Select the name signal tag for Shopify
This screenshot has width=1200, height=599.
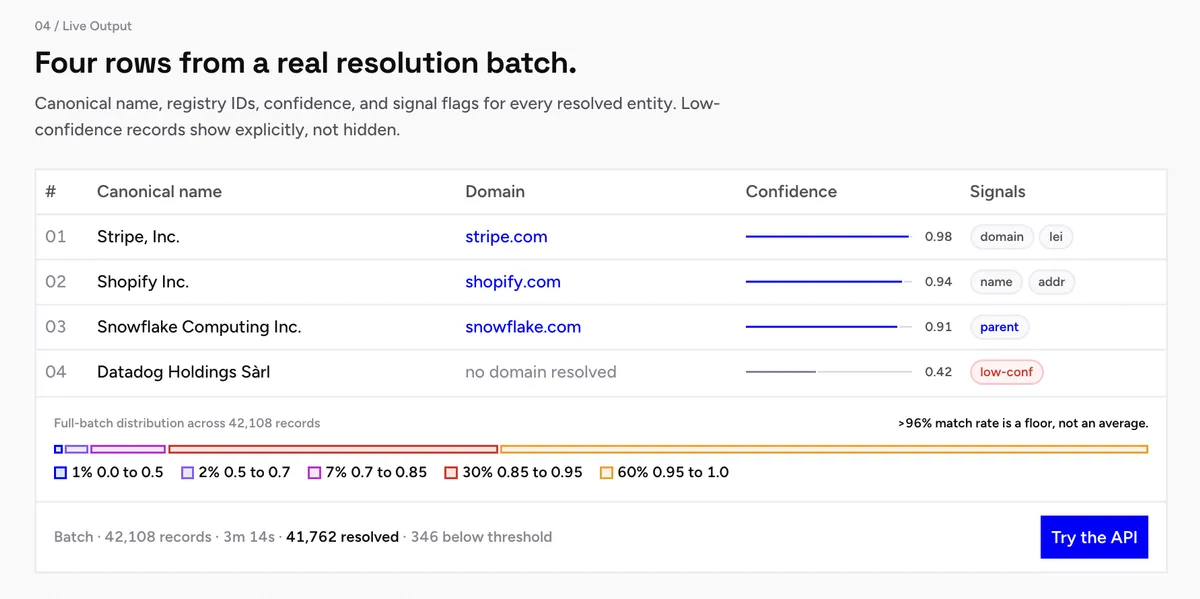[996, 282]
